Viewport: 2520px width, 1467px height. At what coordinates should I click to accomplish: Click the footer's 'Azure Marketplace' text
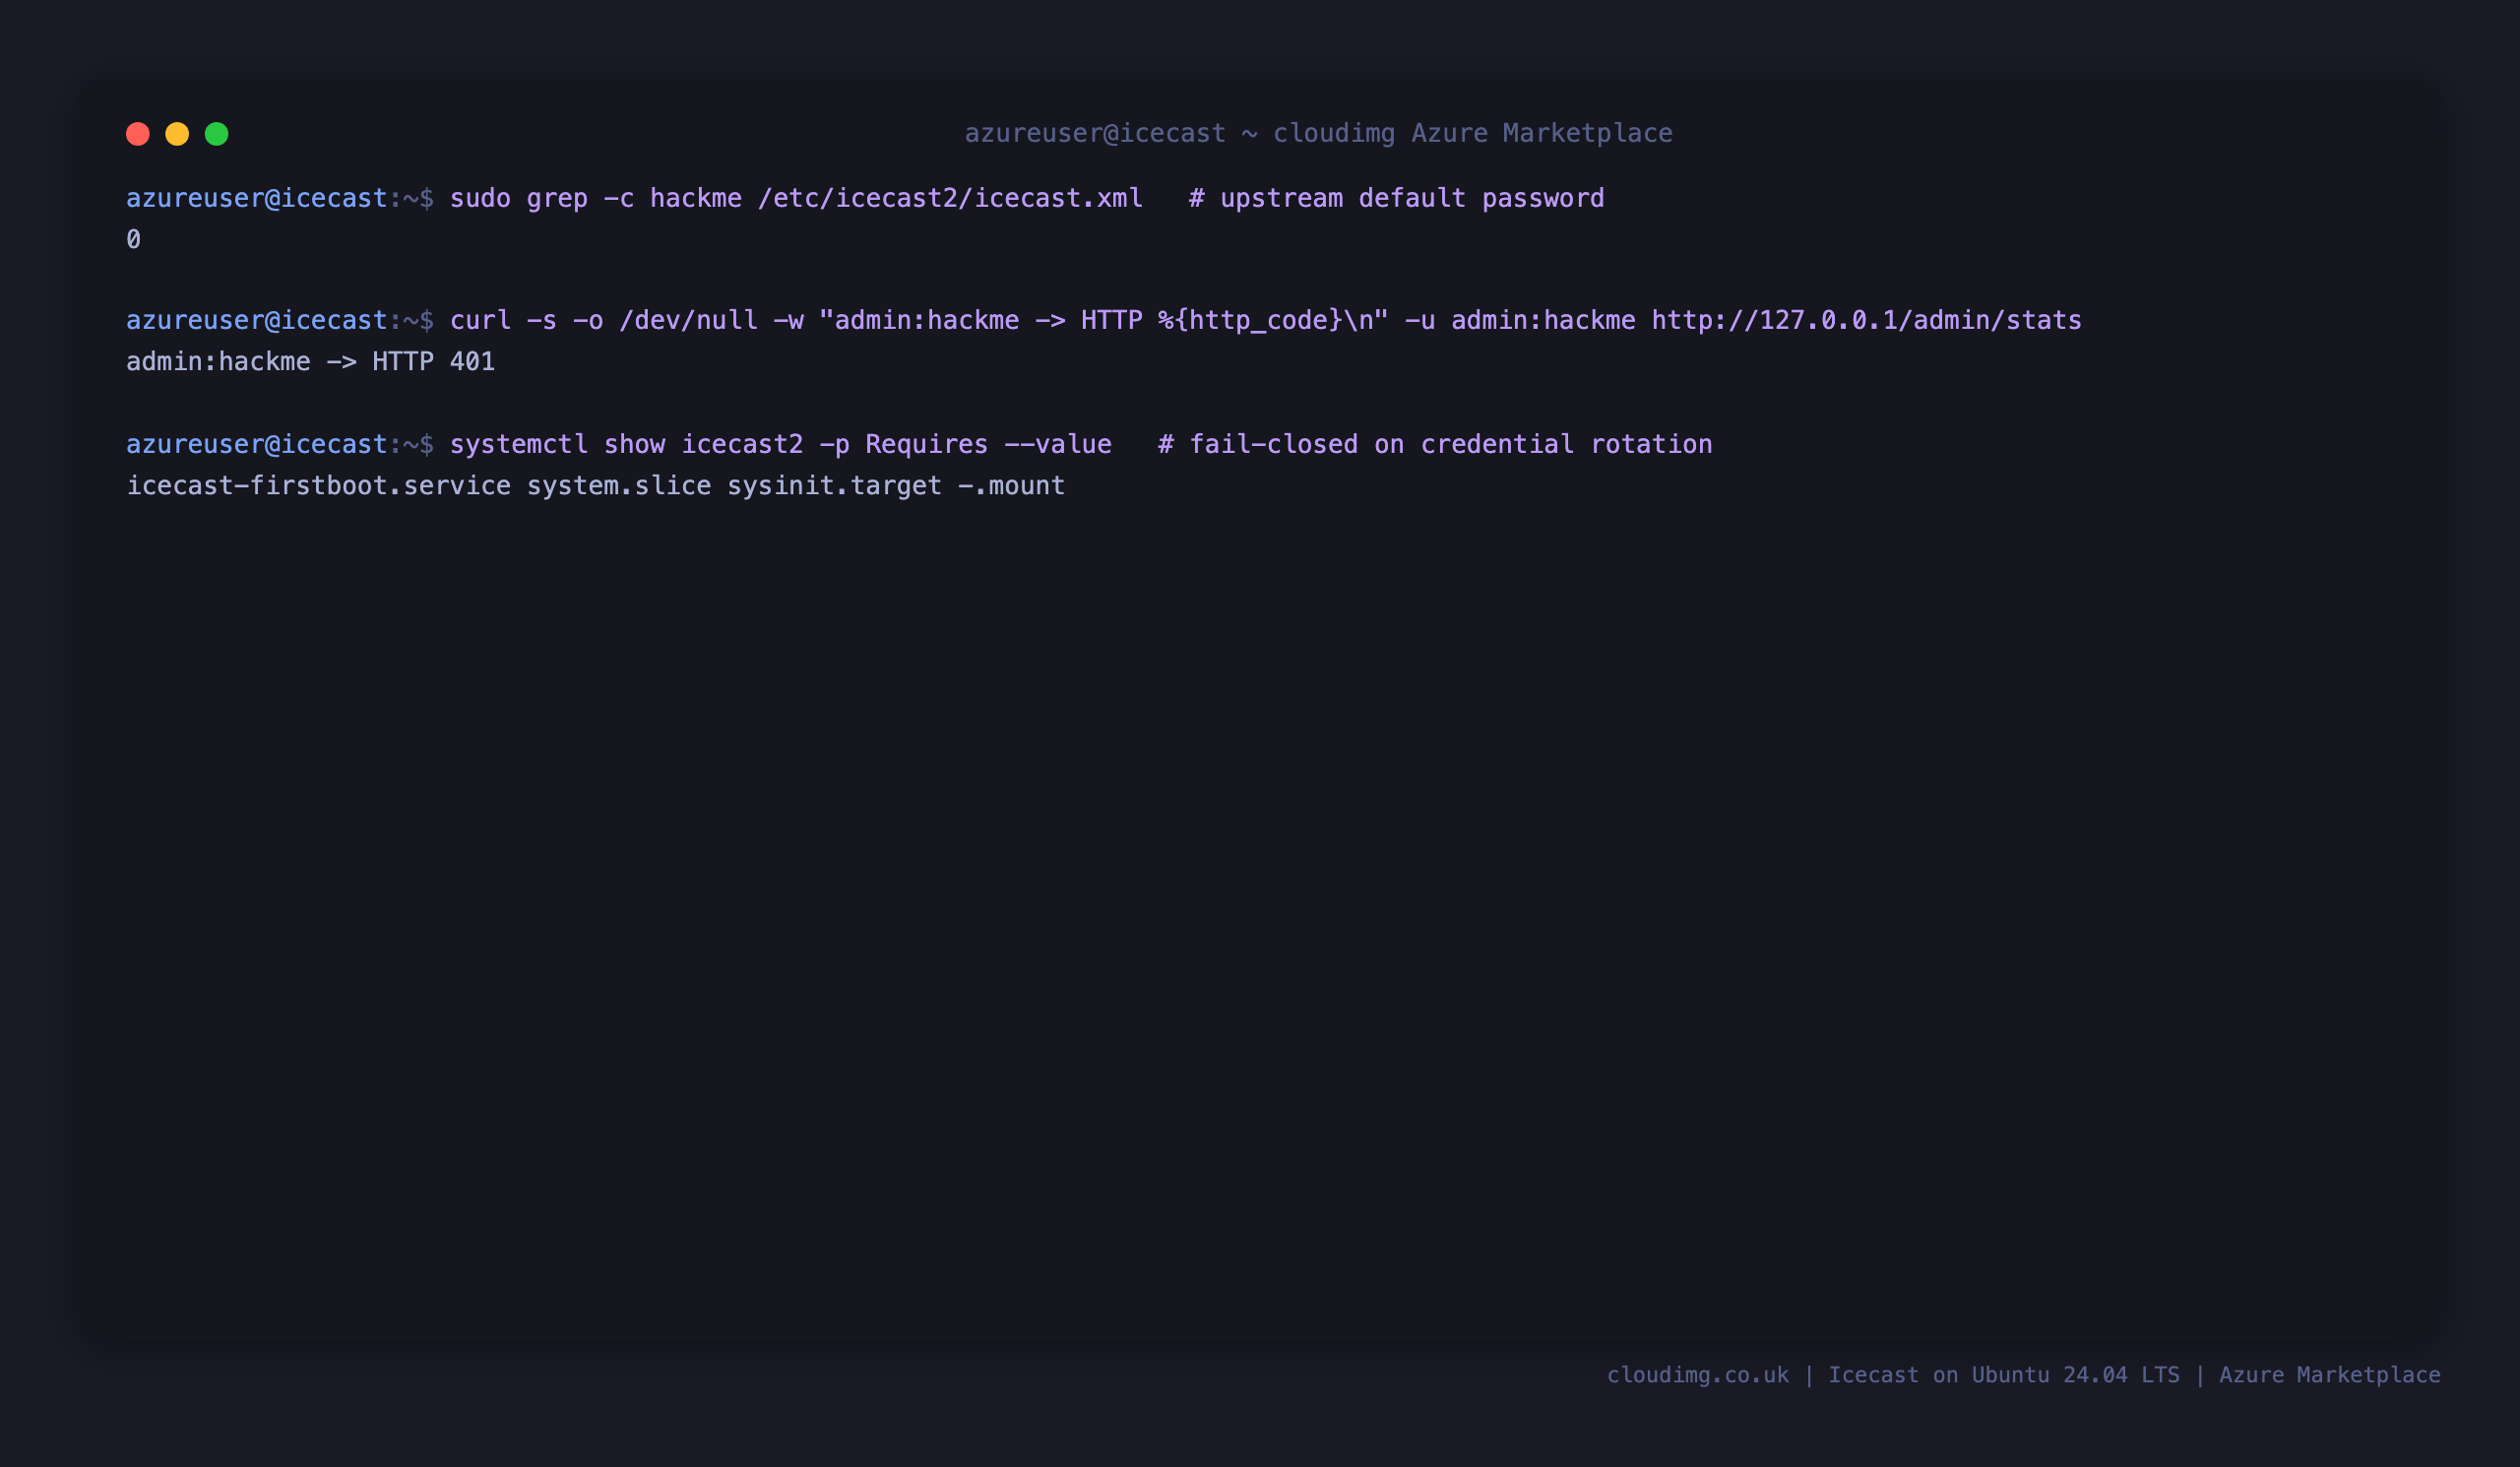(2330, 1375)
